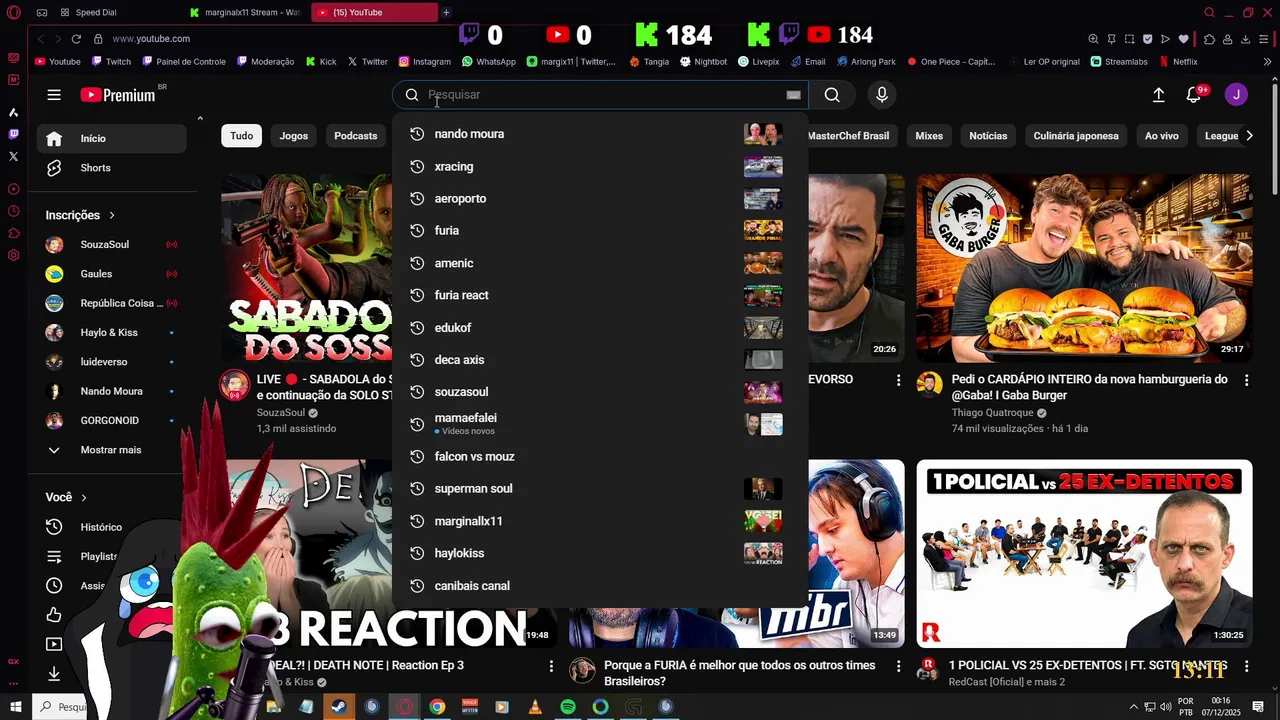Select the Podcasts filter chip
The width and height of the screenshot is (1280, 720).
tap(355, 136)
